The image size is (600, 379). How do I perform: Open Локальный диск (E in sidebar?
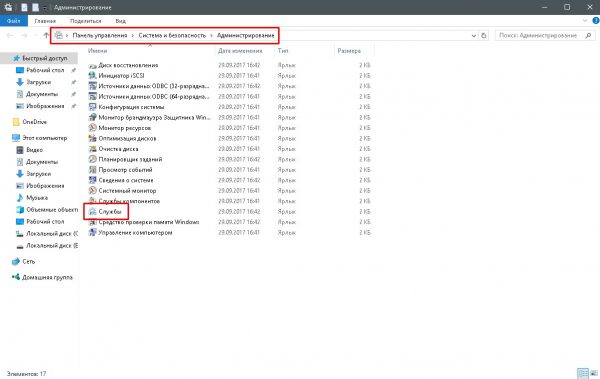tap(47, 245)
